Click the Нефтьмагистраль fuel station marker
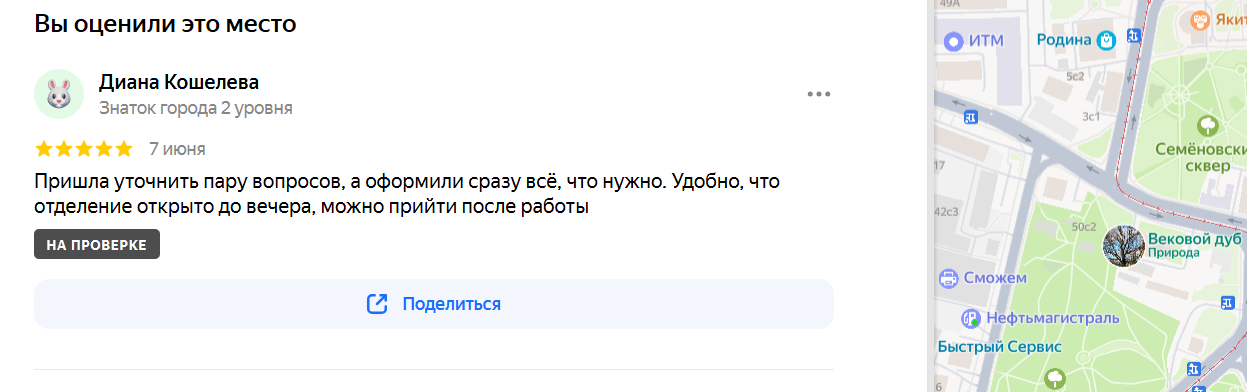Viewport: 1247px width, 392px height. tap(970, 319)
